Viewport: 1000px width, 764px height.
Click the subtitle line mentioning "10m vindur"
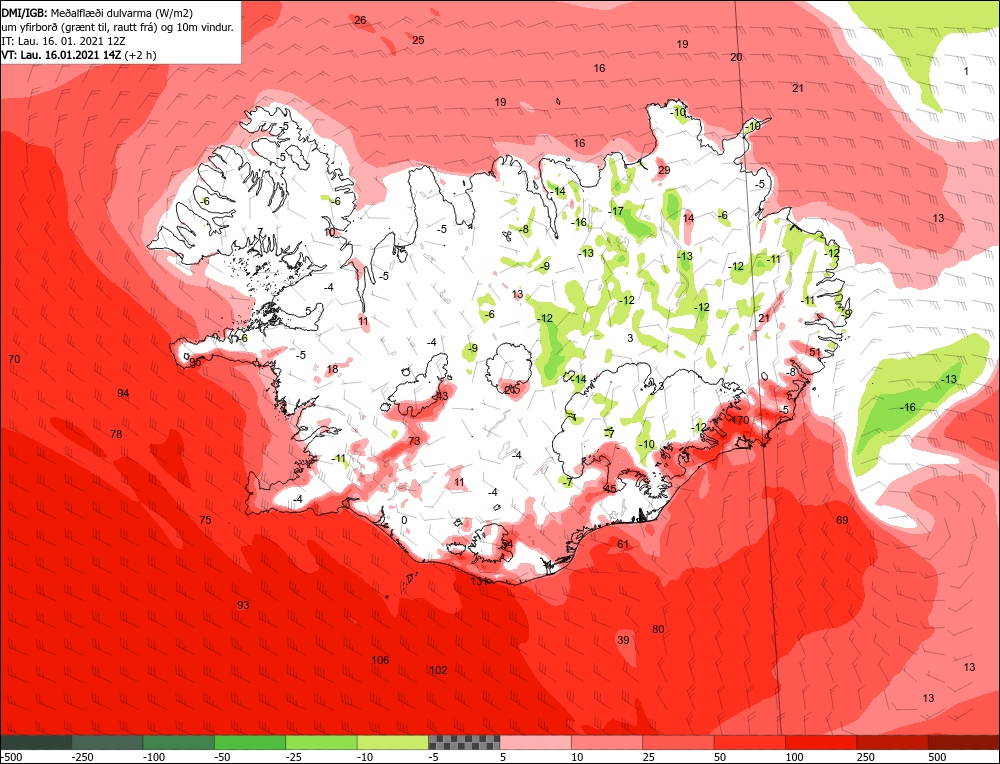coord(117,27)
